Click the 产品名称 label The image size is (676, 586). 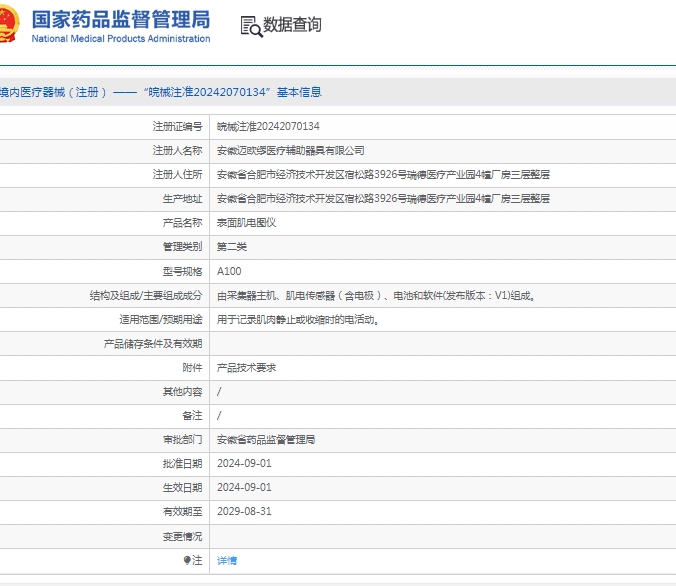click(x=182, y=223)
